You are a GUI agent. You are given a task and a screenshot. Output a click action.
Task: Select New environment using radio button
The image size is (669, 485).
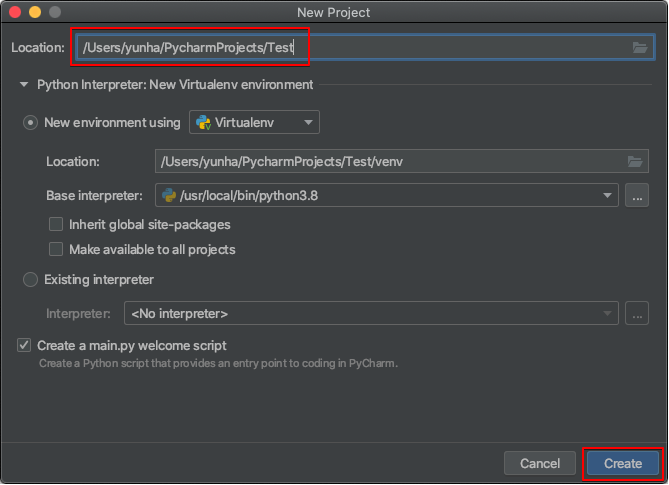(30, 123)
